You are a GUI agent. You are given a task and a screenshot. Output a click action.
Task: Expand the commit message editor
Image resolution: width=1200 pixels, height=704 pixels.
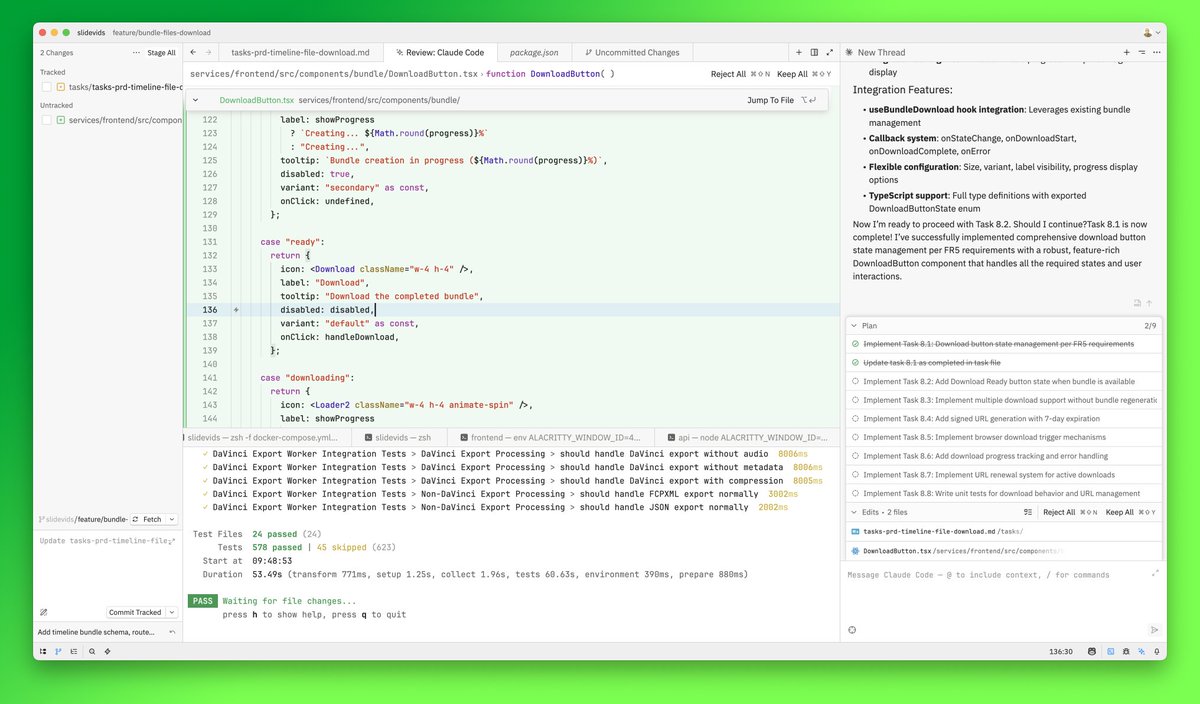click(x=173, y=541)
